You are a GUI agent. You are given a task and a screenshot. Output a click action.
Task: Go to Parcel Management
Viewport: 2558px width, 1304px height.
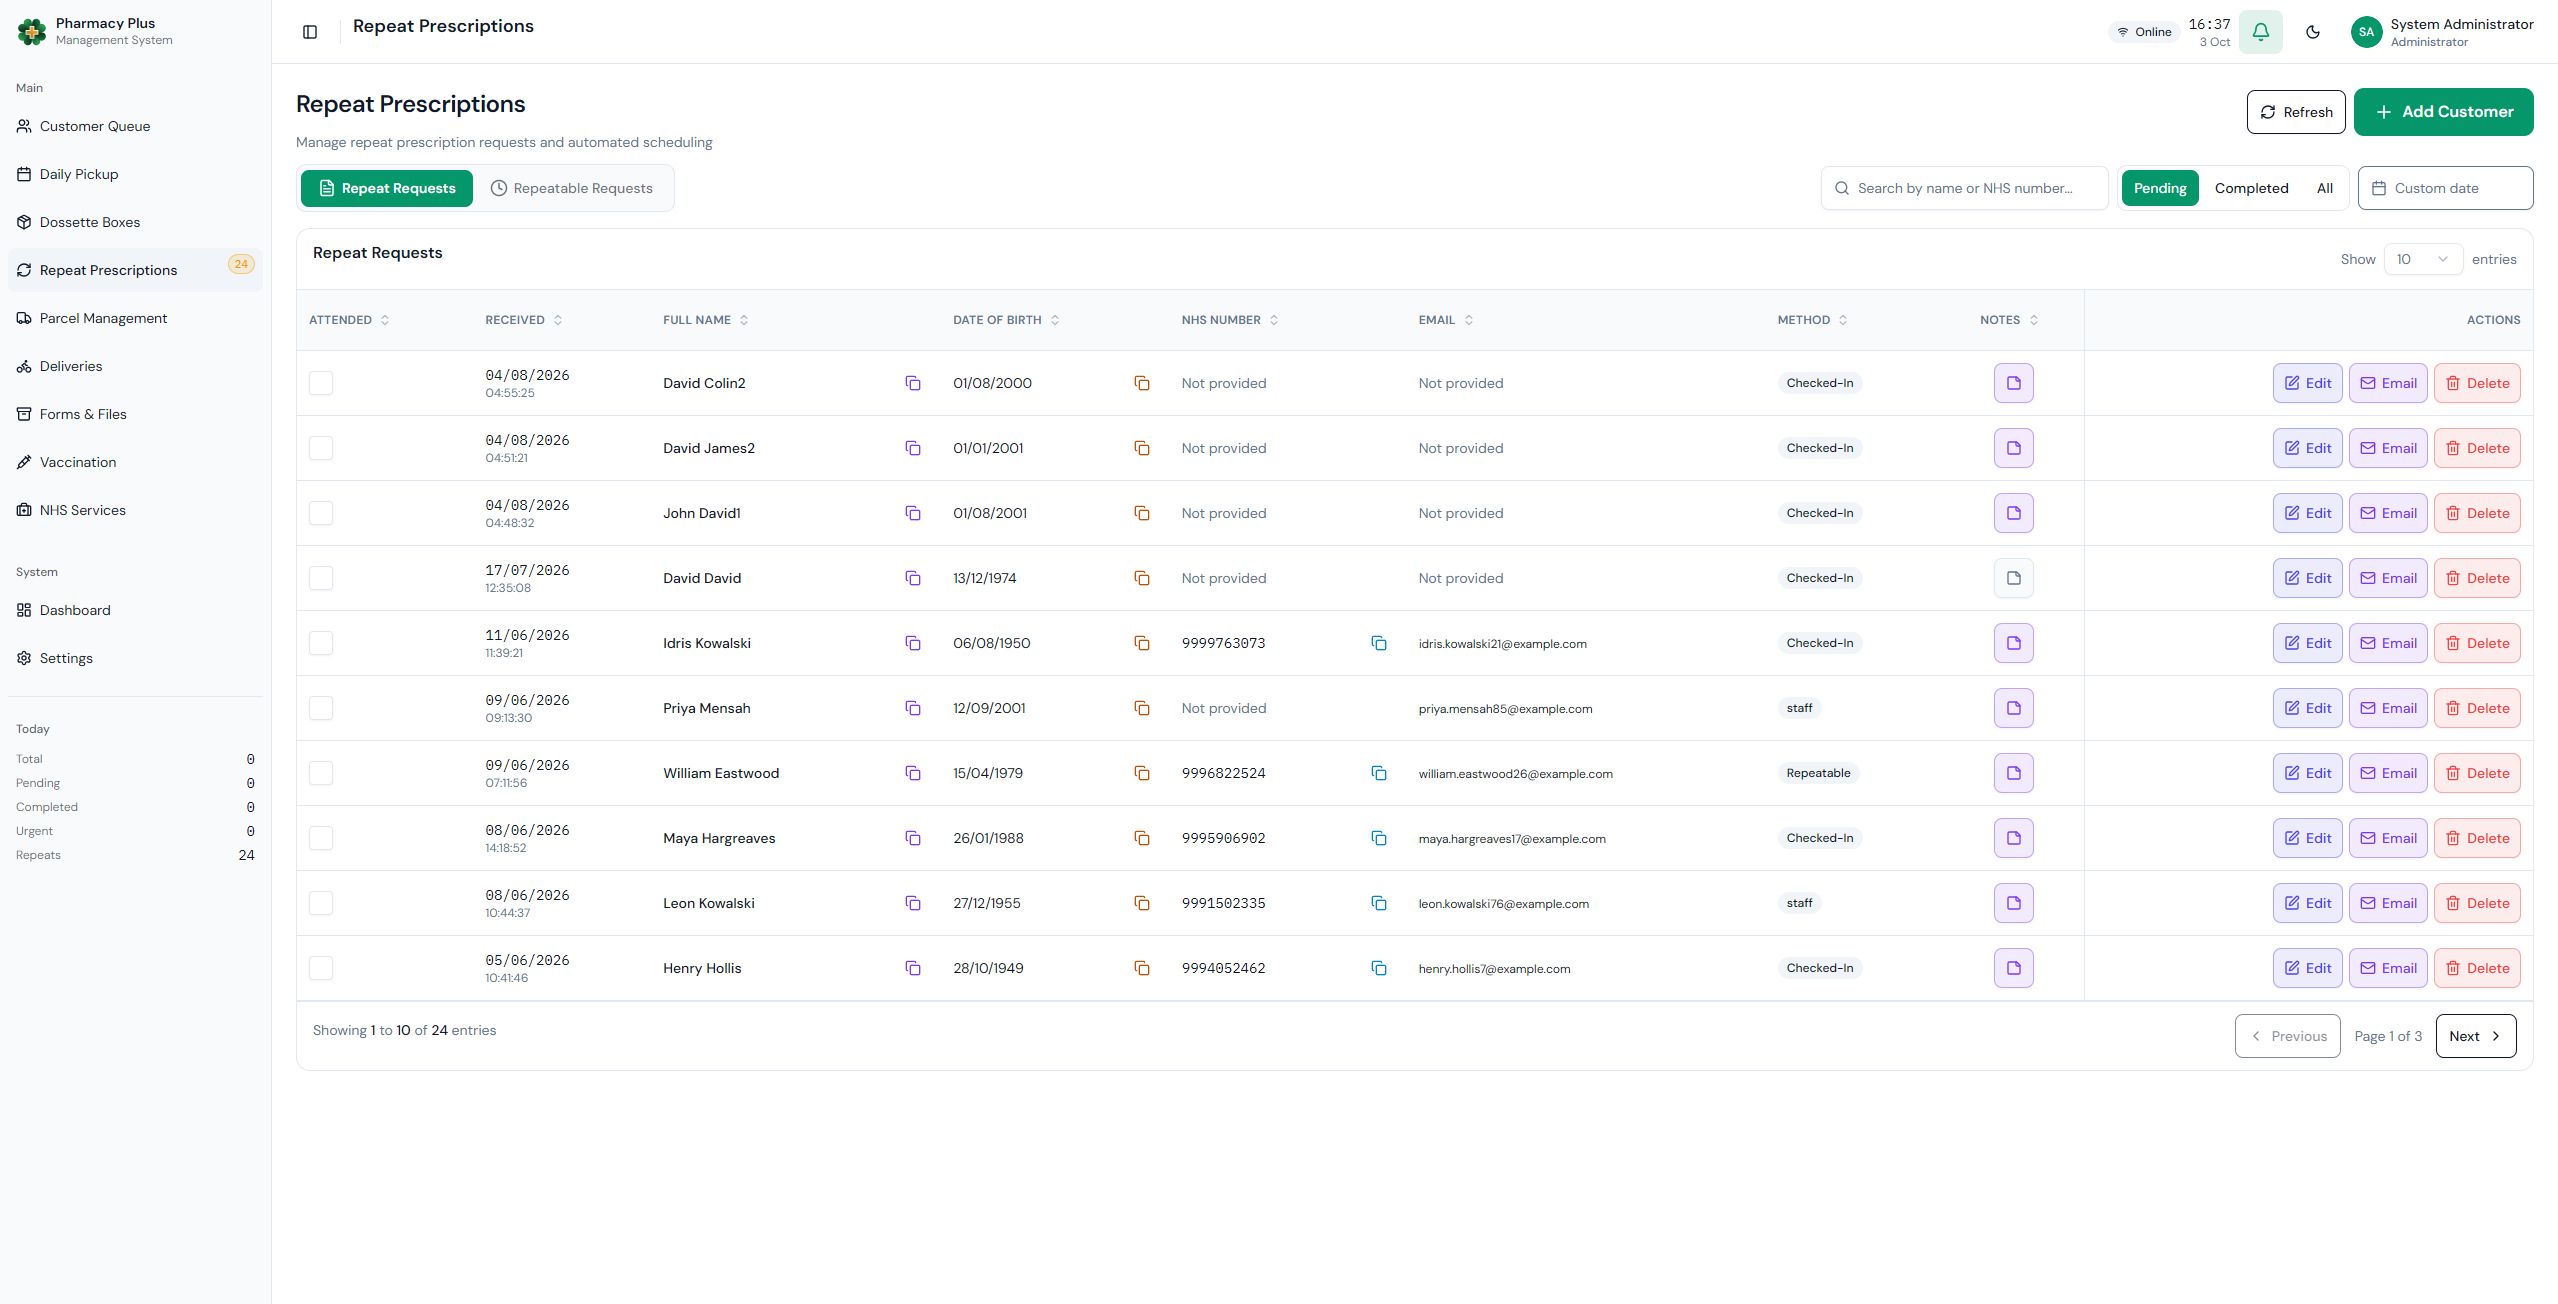(x=135, y=318)
